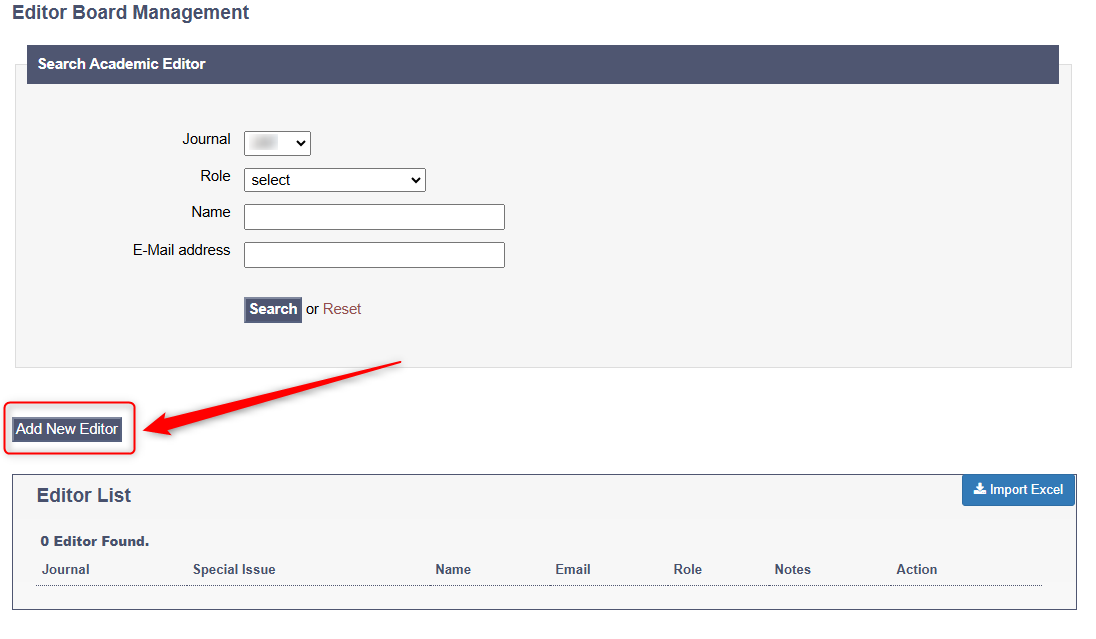
Task: Click the Email column header
Action: pyautogui.click(x=573, y=569)
